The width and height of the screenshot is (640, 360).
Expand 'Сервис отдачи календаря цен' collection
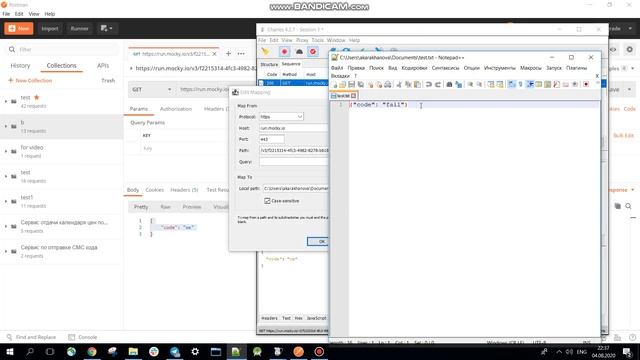pos(6,226)
